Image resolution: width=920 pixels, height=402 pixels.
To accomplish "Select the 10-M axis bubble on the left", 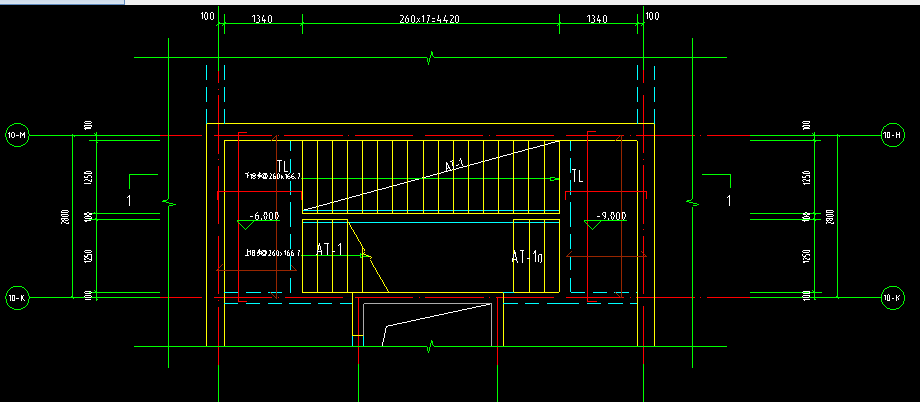I will pos(17,136).
